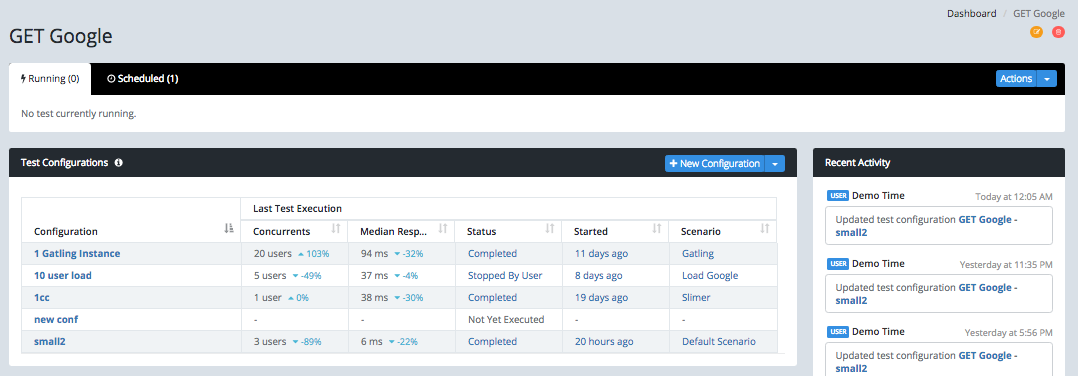1078x376 pixels.
Task: Click the 11 days ago started link
Action: coord(601,254)
